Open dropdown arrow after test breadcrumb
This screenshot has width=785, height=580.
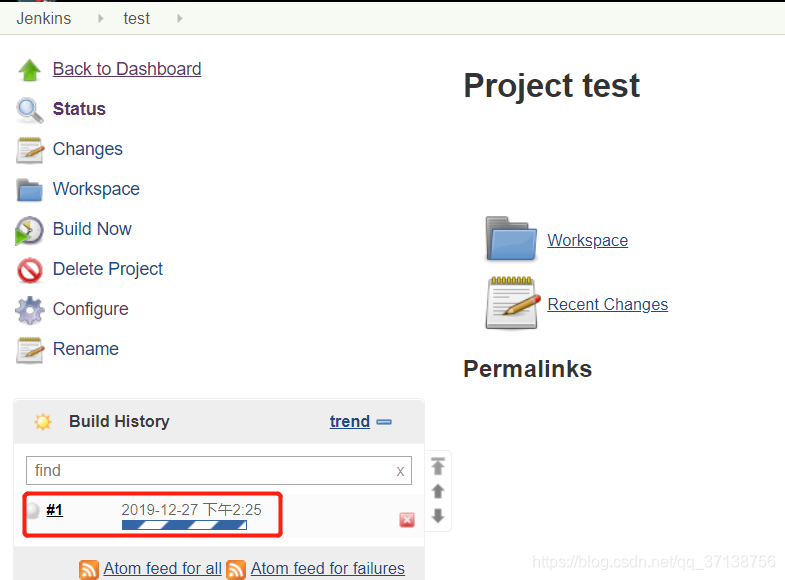180,19
